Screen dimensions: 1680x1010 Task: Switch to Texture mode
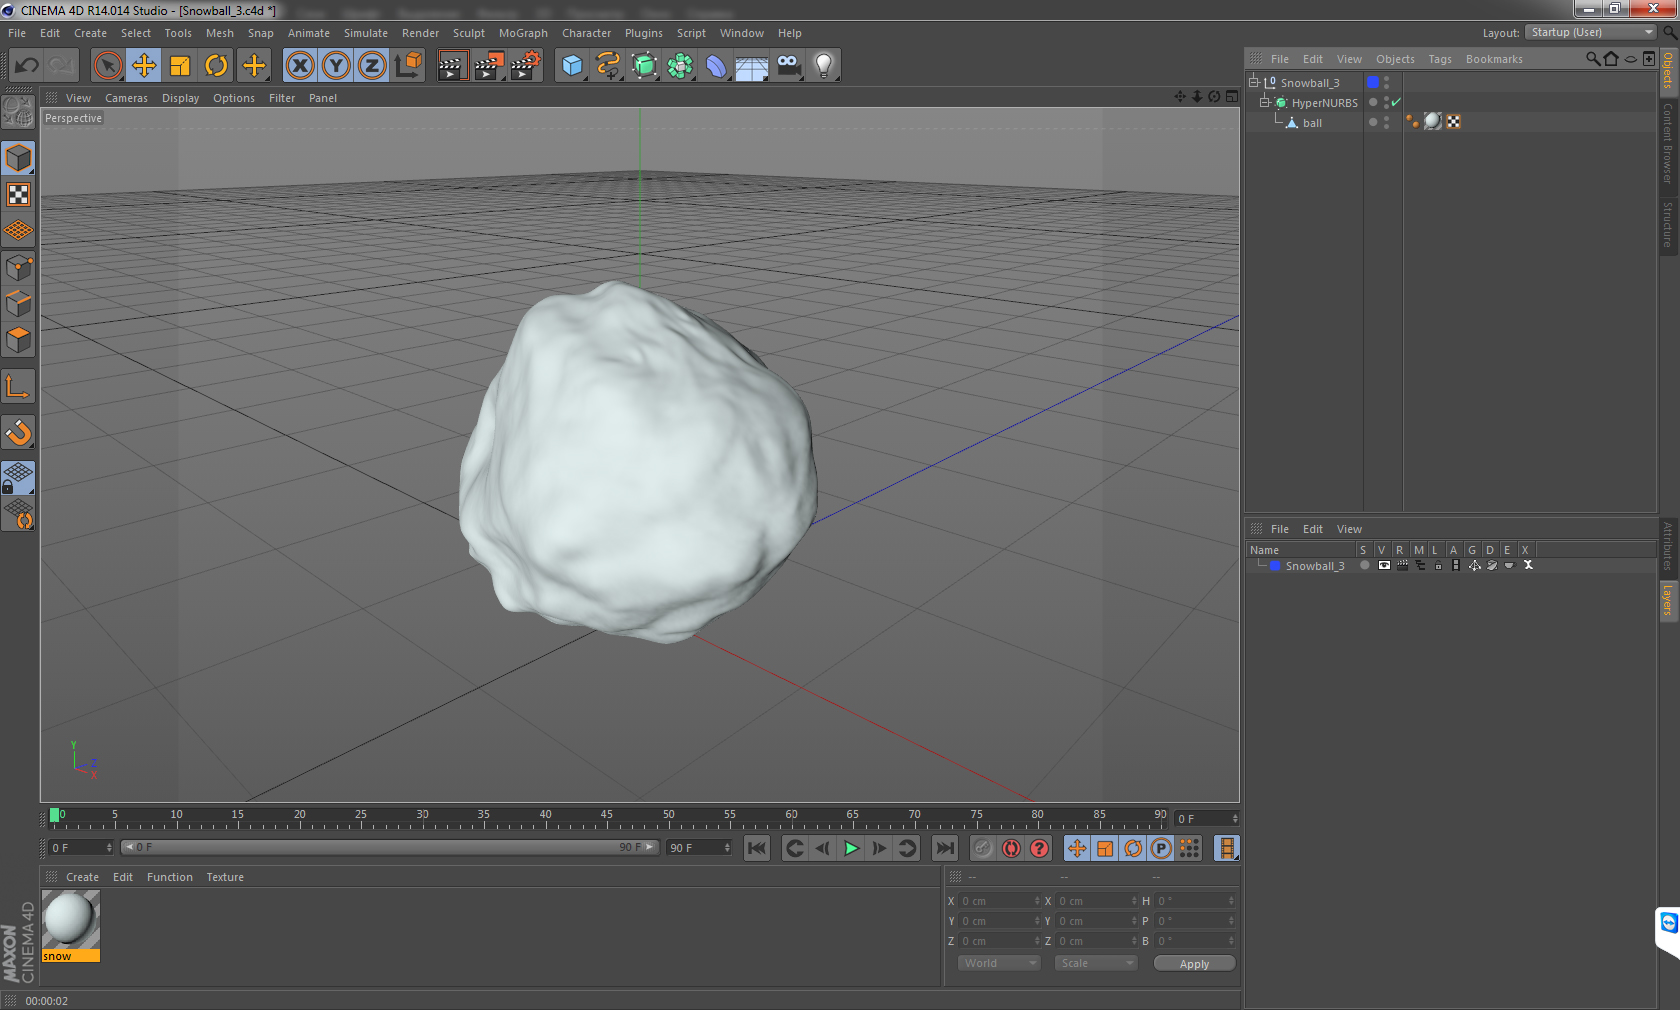[18, 194]
